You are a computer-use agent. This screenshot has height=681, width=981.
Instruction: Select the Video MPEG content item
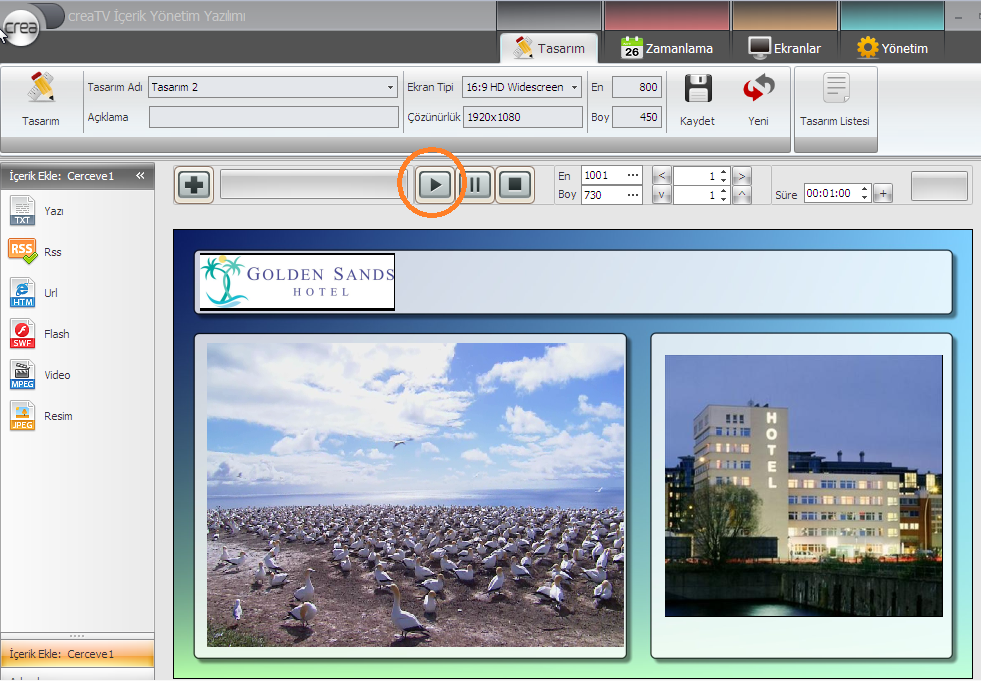coord(23,375)
